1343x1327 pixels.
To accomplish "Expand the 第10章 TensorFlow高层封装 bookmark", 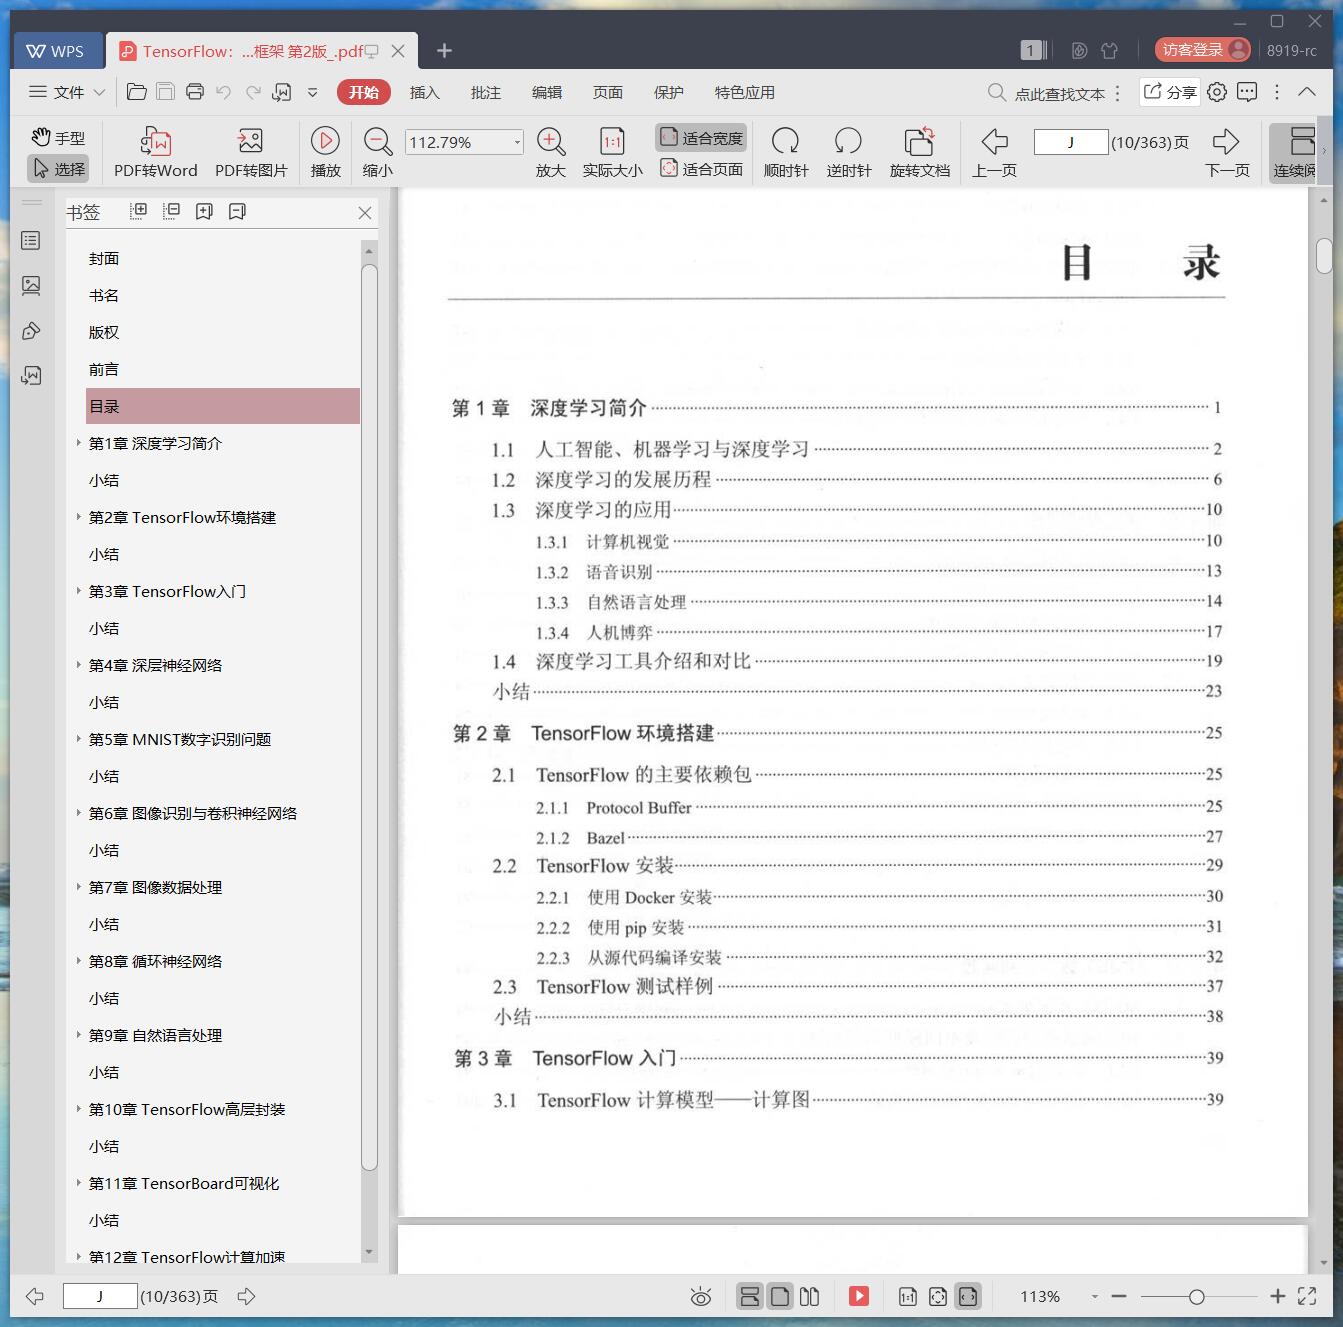I will point(79,1109).
